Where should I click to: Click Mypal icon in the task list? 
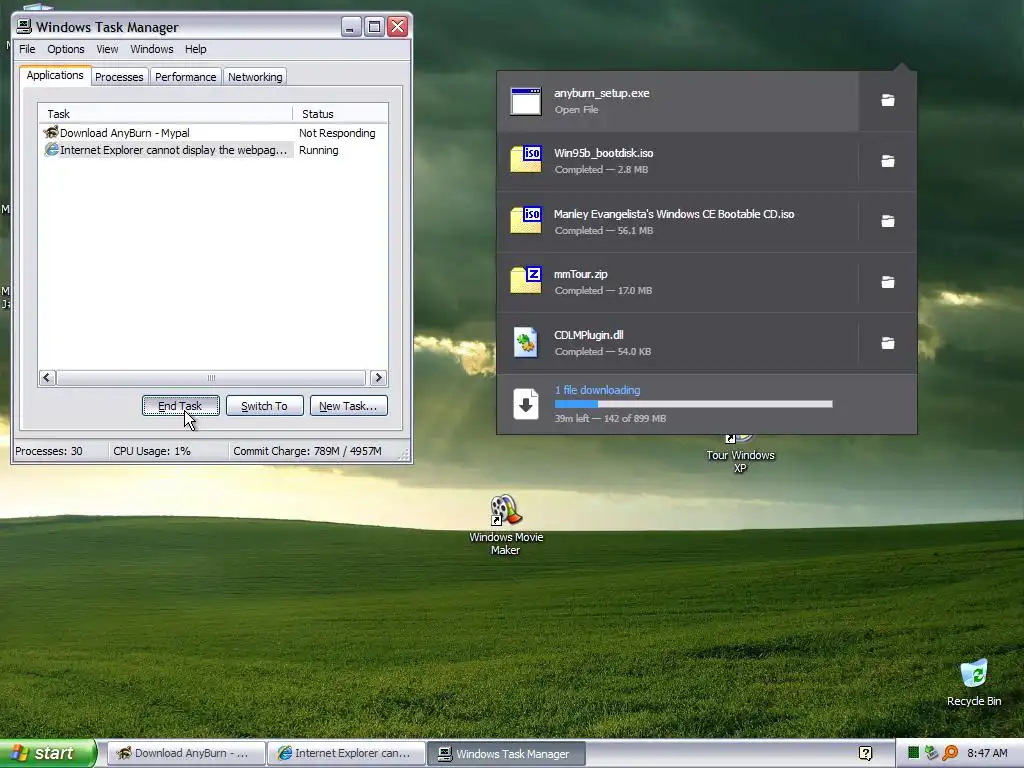[51, 133]
